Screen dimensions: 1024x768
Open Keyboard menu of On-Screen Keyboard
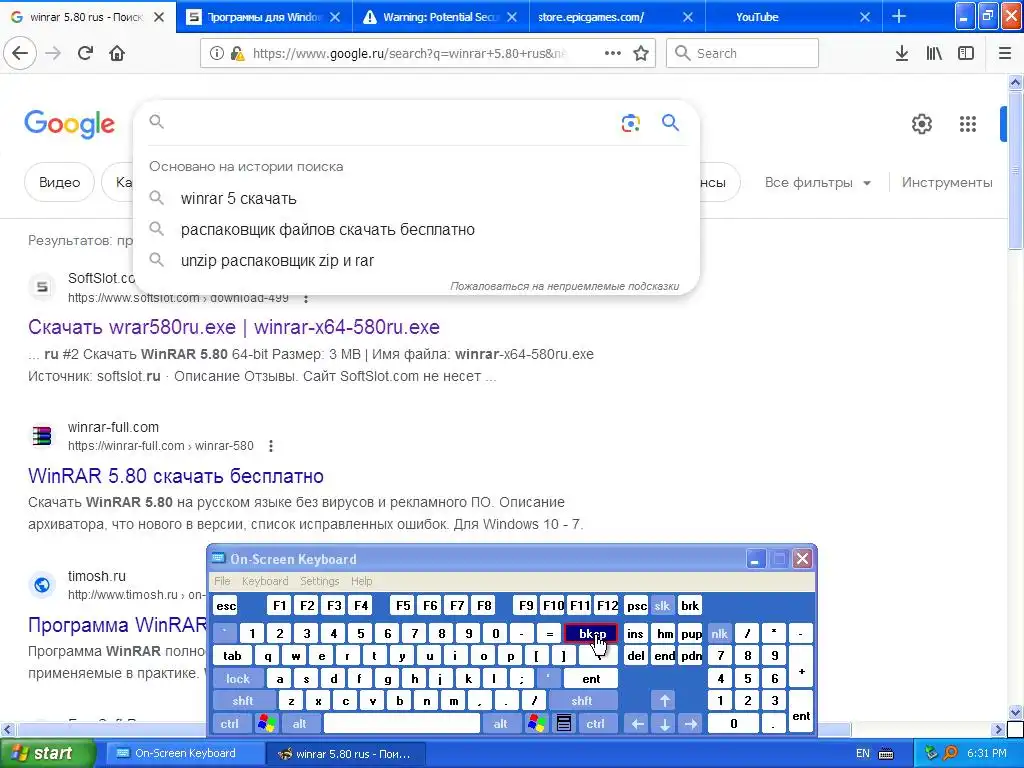point(264,581)
